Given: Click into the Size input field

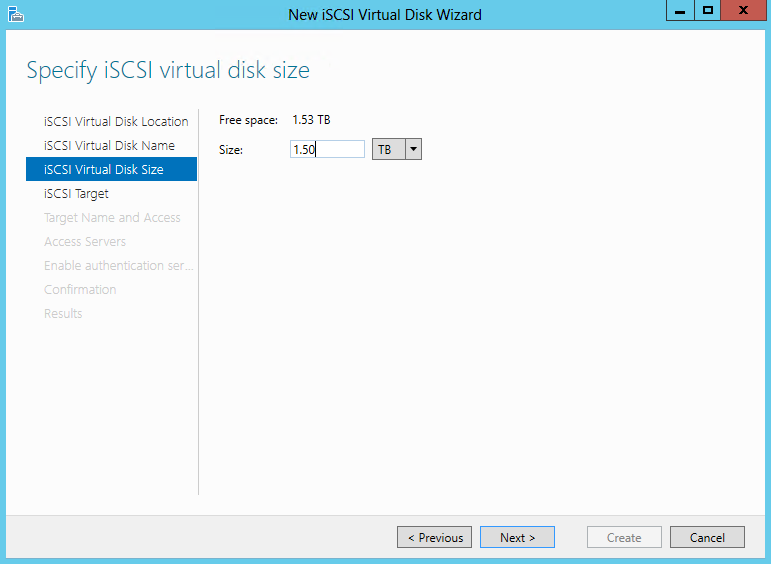Looking at the screenshot, I should click(327, 149).
